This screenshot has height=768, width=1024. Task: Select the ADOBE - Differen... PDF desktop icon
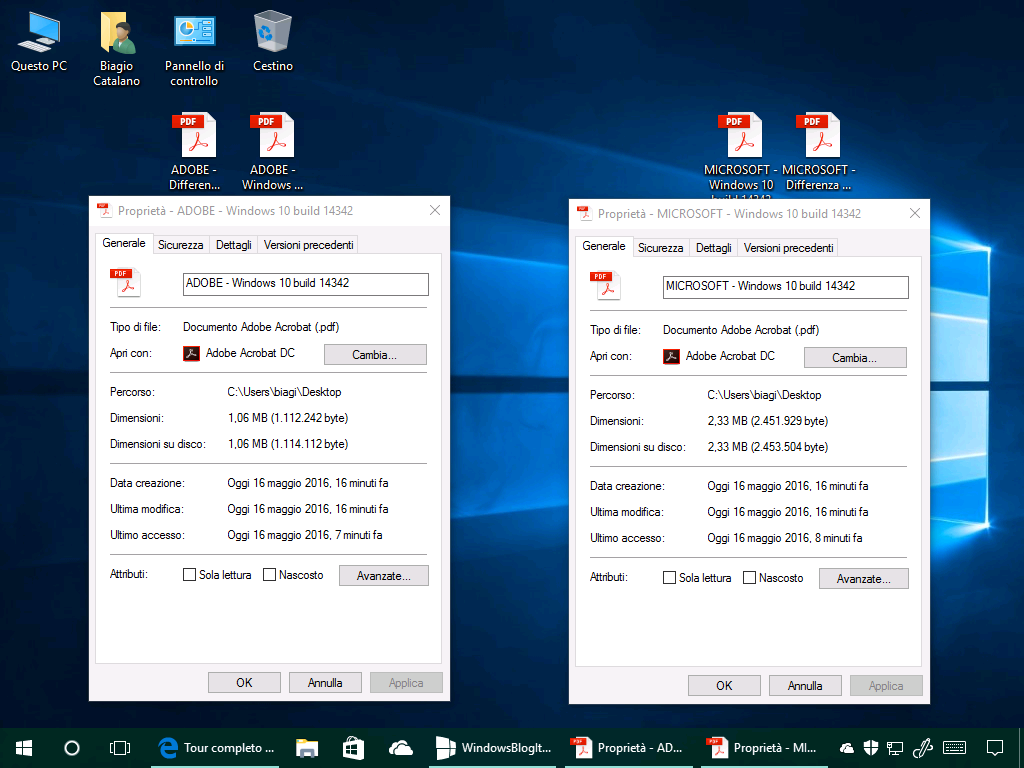194,152
